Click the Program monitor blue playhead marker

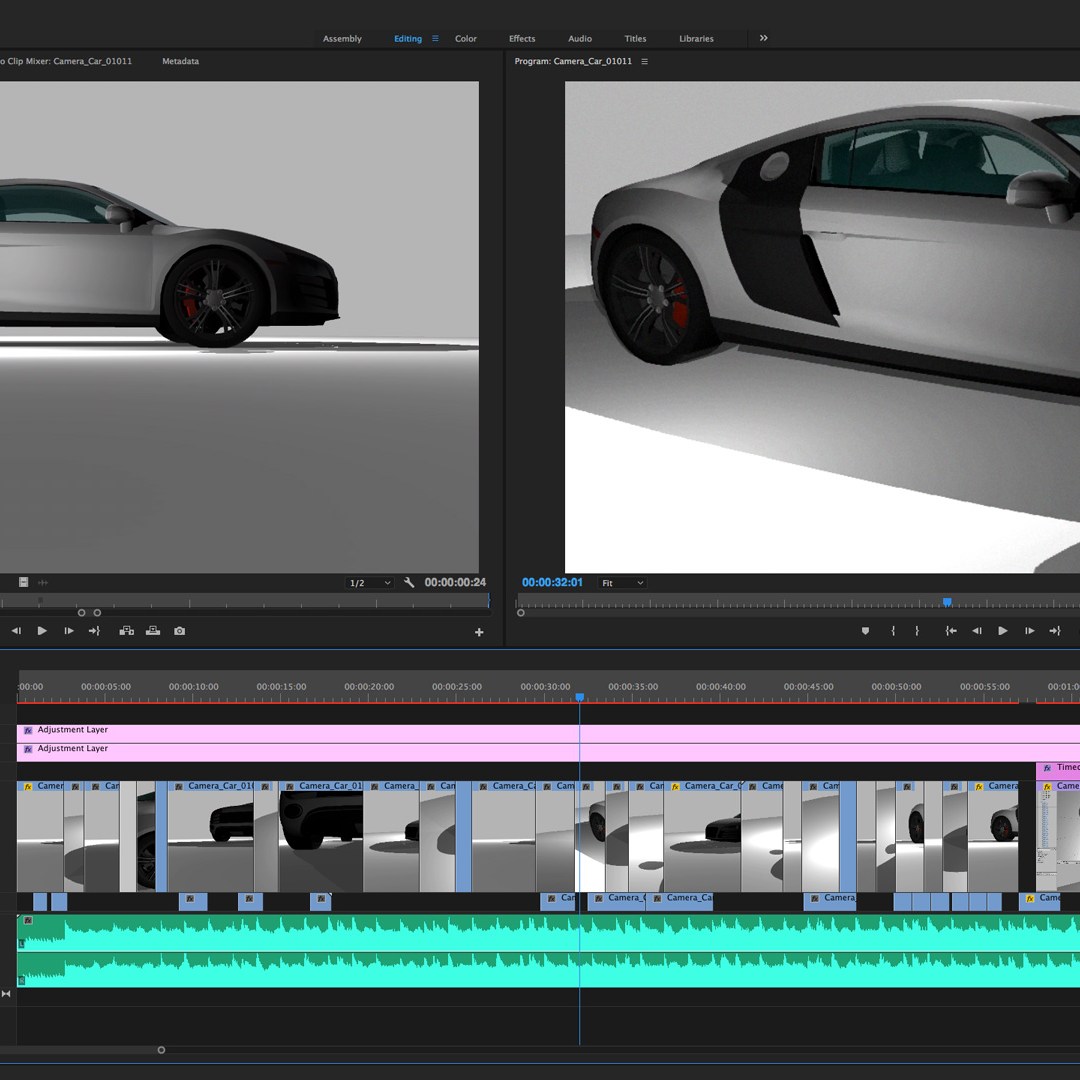[x=947, y=602]
